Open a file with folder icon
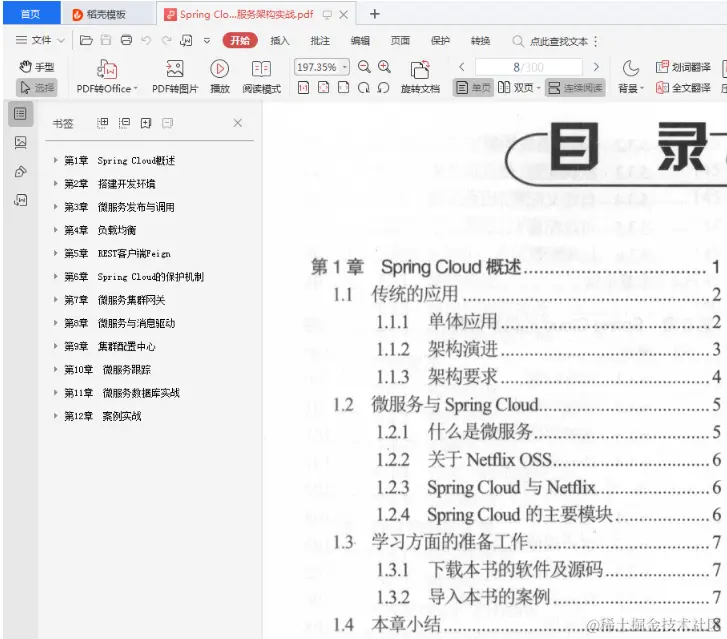The height and width of the screenshot is (639, 727). pos(86,40)
